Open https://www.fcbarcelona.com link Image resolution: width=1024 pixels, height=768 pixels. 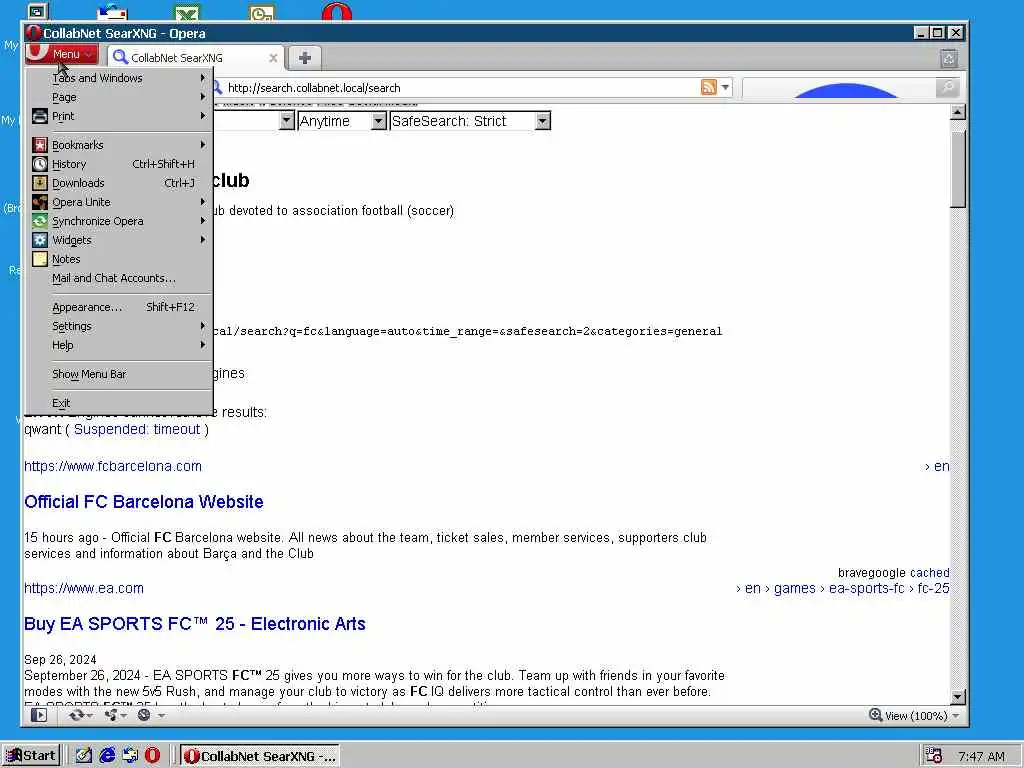113,466
